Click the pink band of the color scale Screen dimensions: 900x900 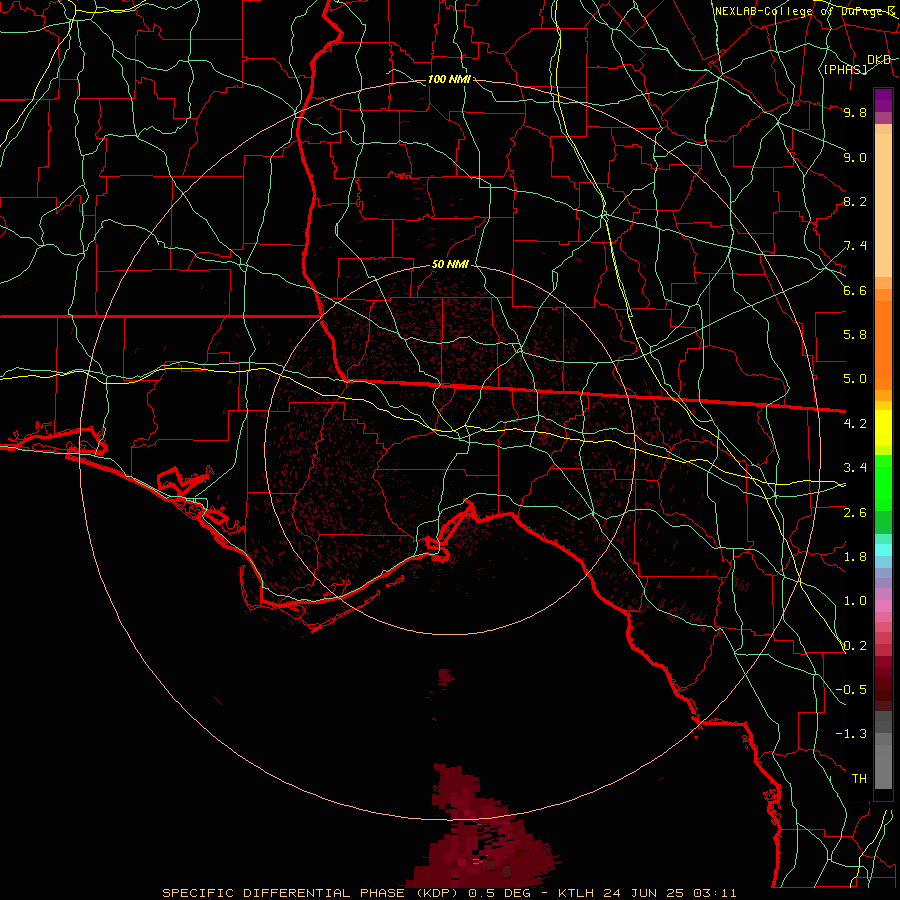tap(883, 606)
